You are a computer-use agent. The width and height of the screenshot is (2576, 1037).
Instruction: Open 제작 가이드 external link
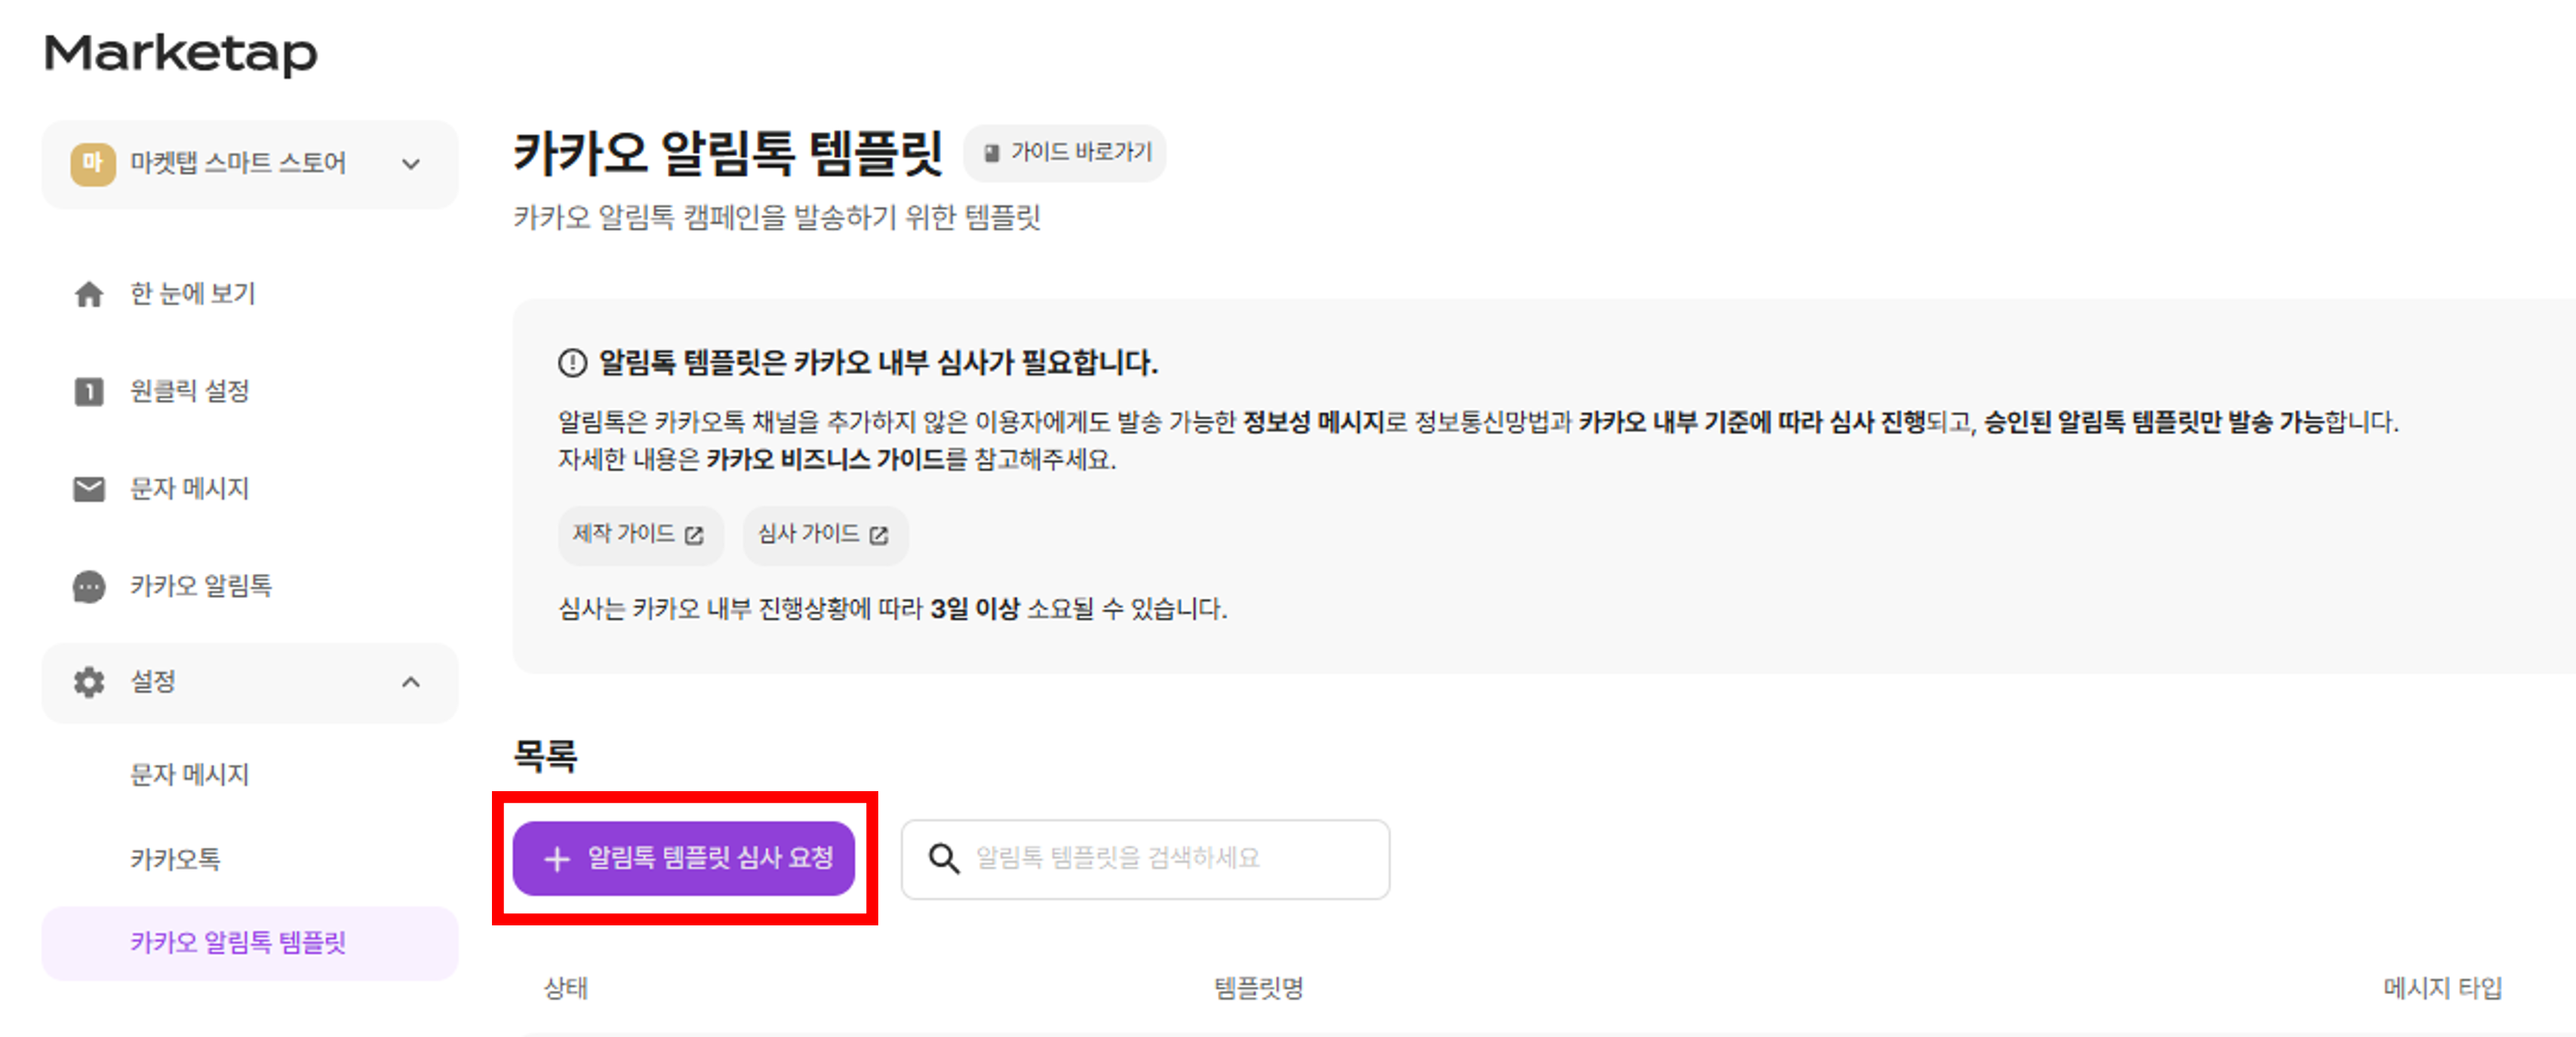[x=639, y=535]
